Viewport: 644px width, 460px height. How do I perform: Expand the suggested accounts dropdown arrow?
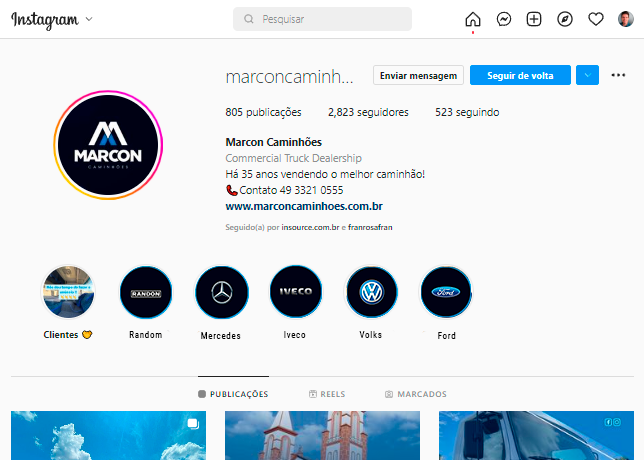click(587, 75)
